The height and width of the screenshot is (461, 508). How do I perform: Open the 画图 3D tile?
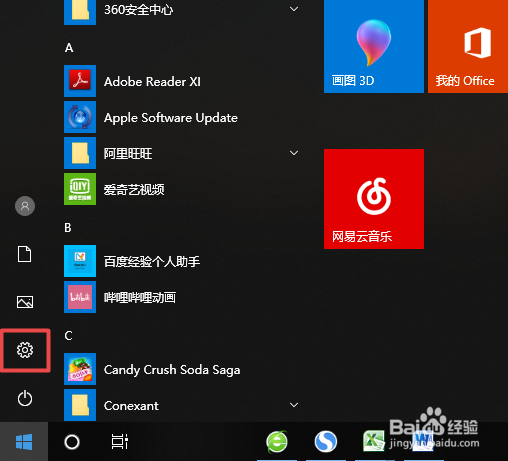click(x=374, y=46)
